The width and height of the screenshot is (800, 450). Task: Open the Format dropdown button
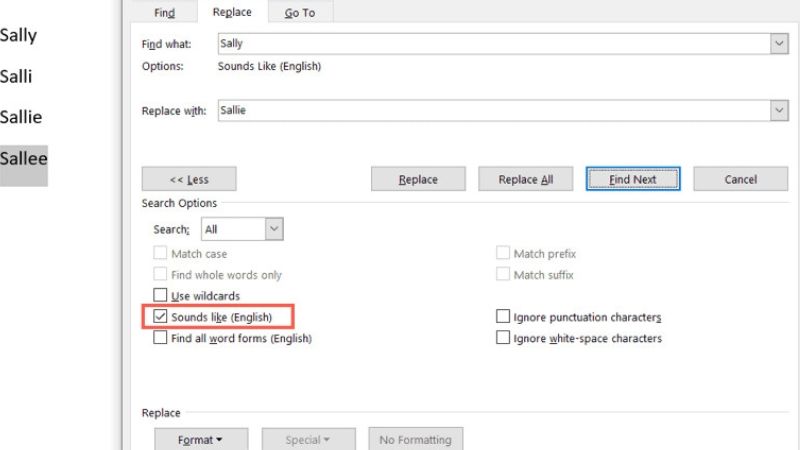pos(201,439)
